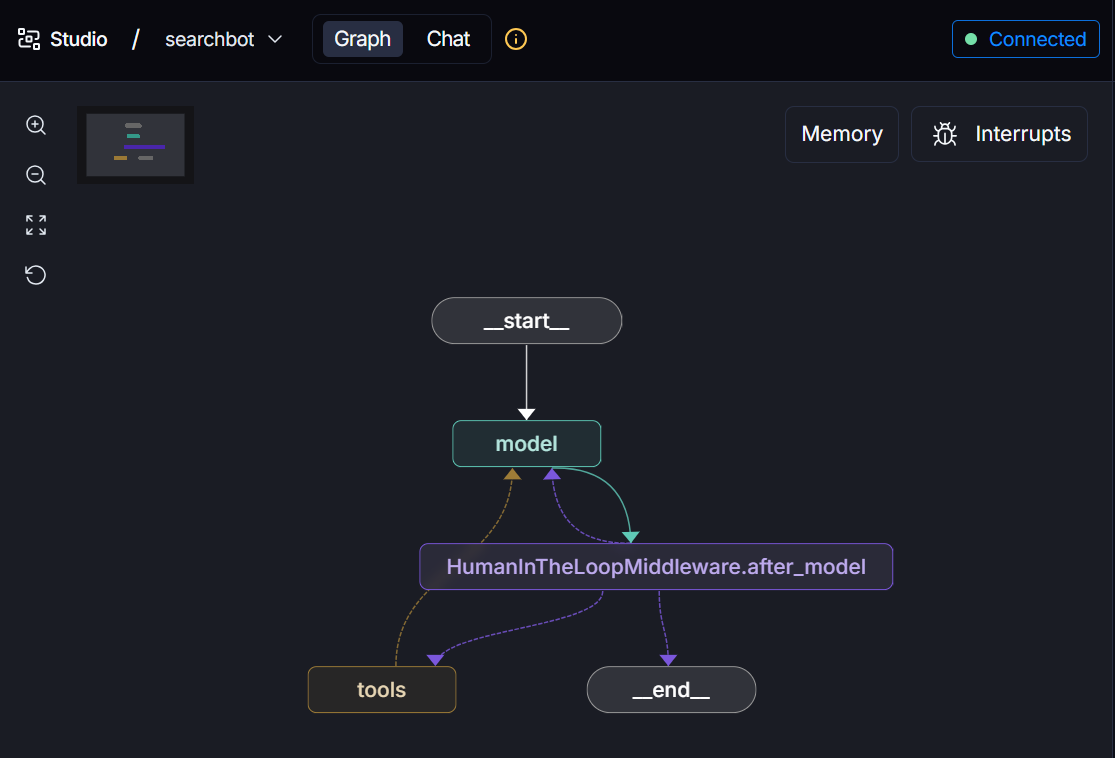The width and height of the screenshot is (1115, 758).
Task: Reset the graph layout icon
Action: coord(36,275)
